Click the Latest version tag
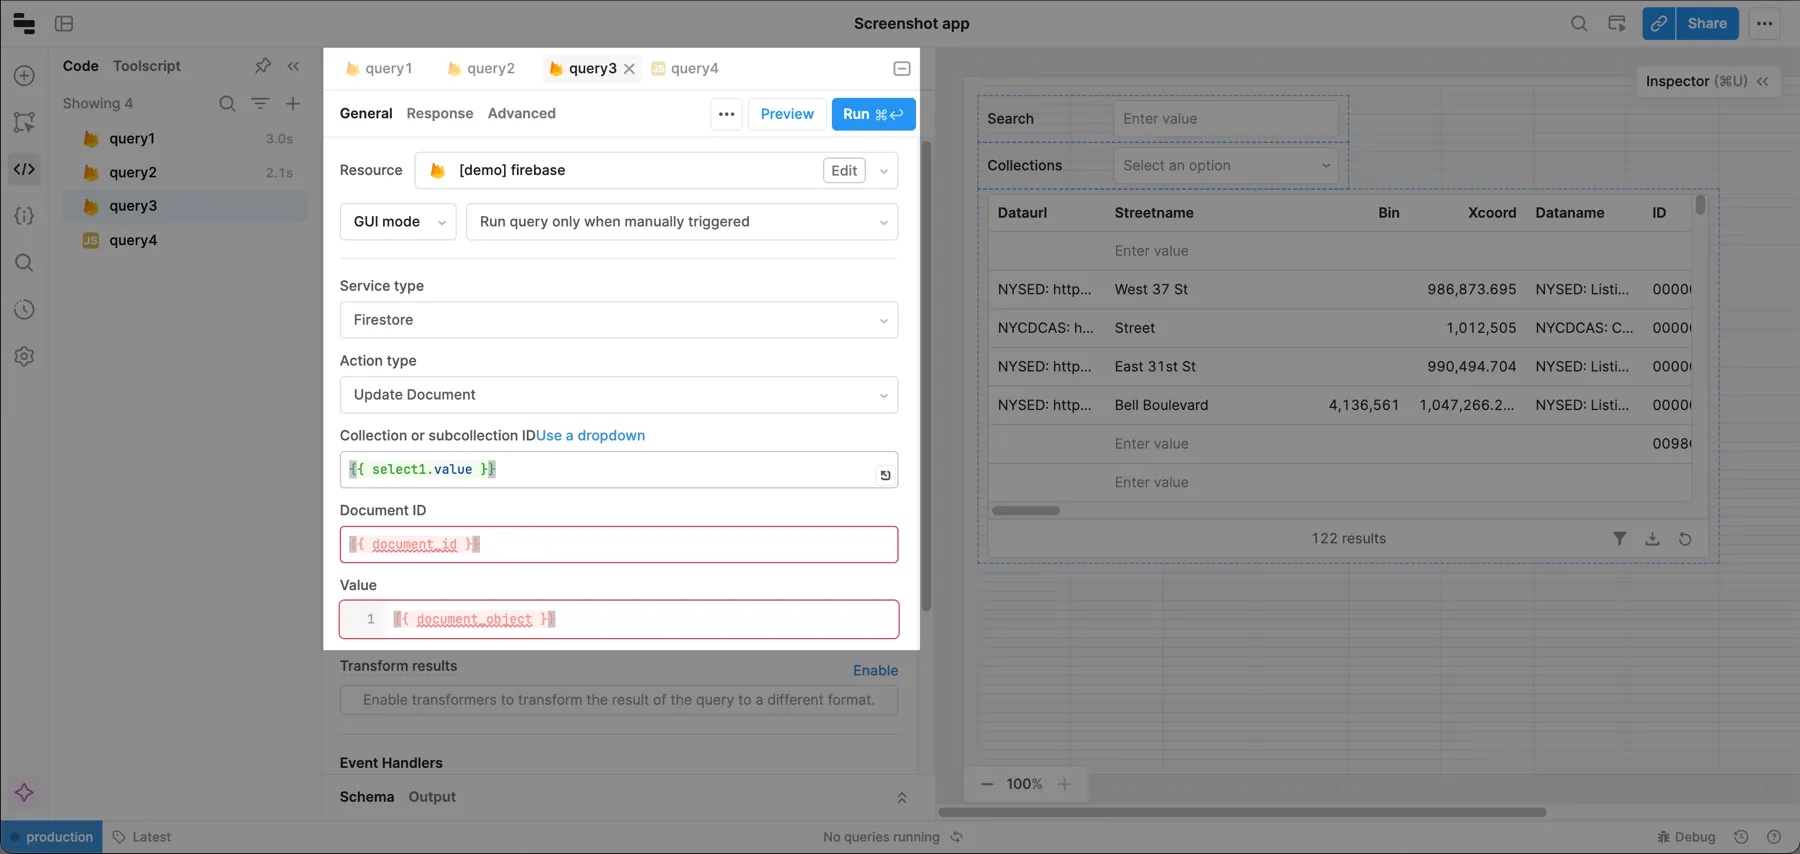Screen dimensions: 1800x854 142,837
